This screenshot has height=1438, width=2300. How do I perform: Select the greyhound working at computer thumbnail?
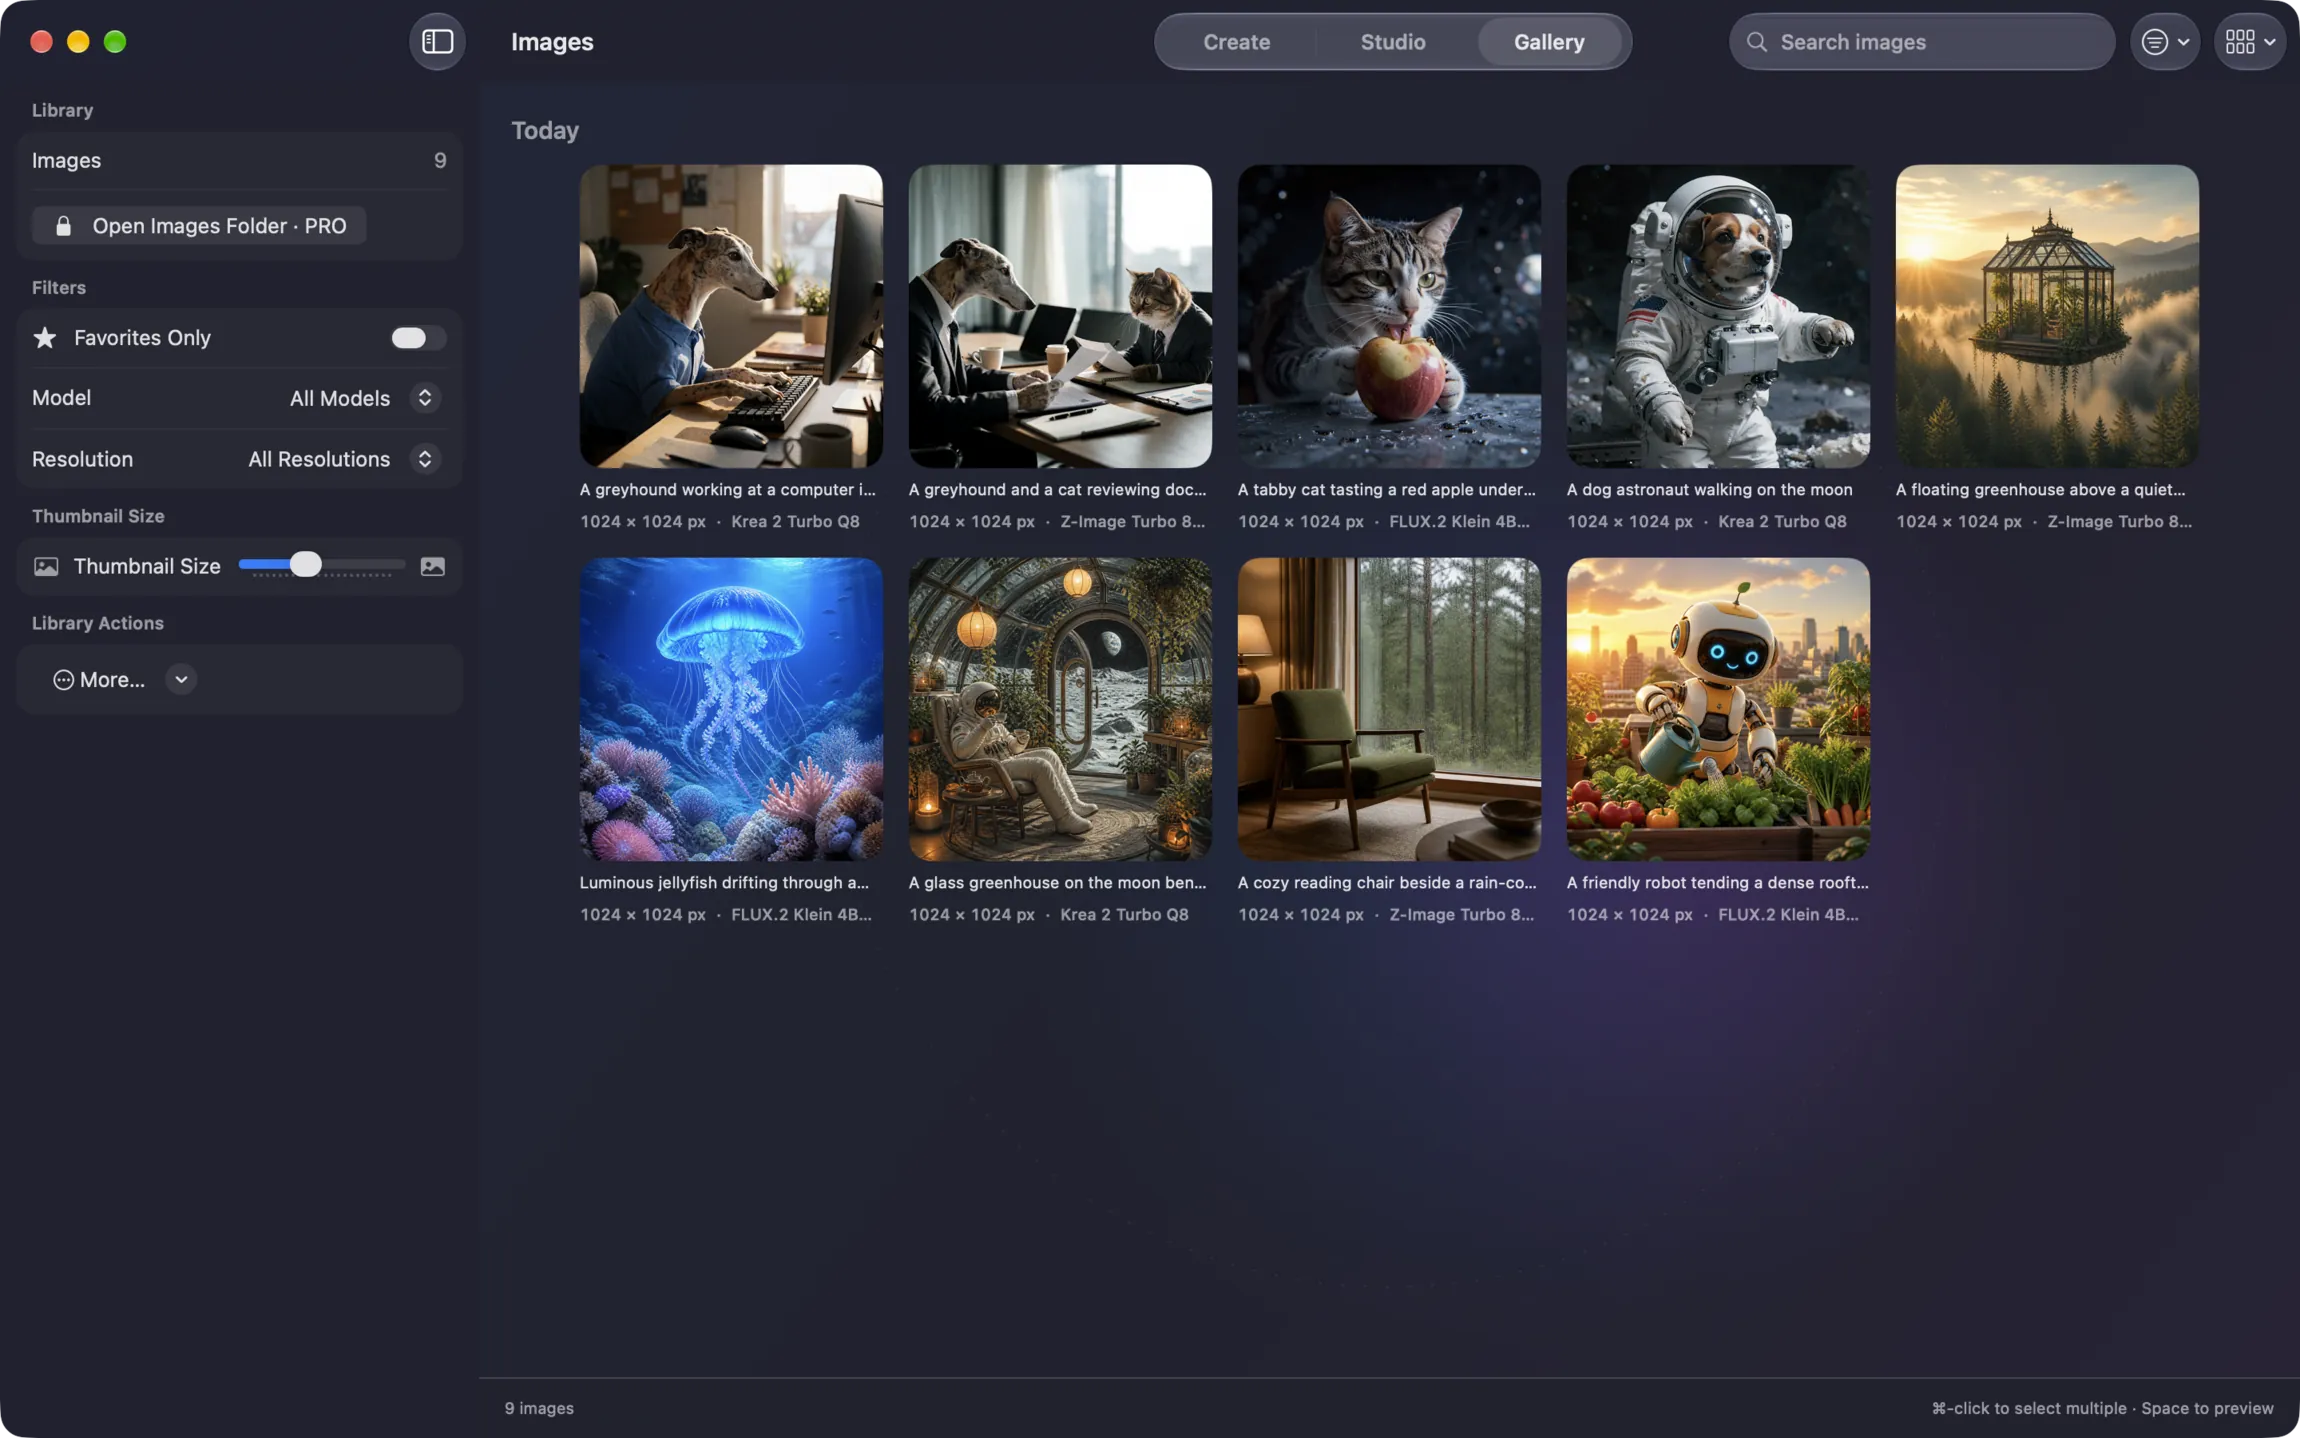click(x=731, y=316)
